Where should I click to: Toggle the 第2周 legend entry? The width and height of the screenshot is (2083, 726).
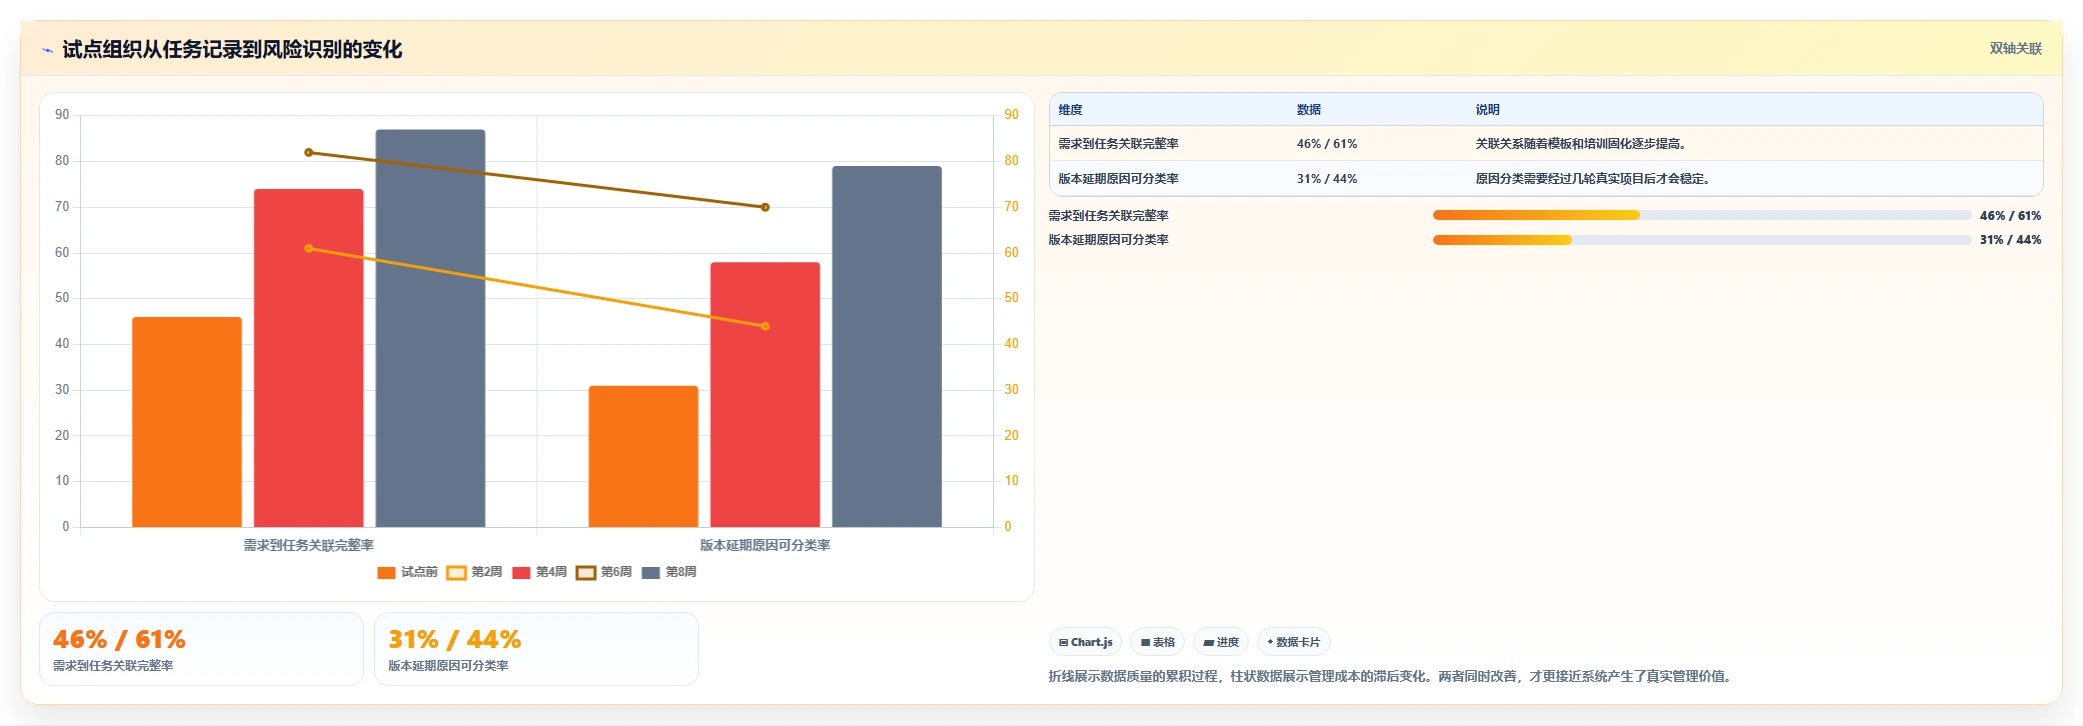(474, 572)
